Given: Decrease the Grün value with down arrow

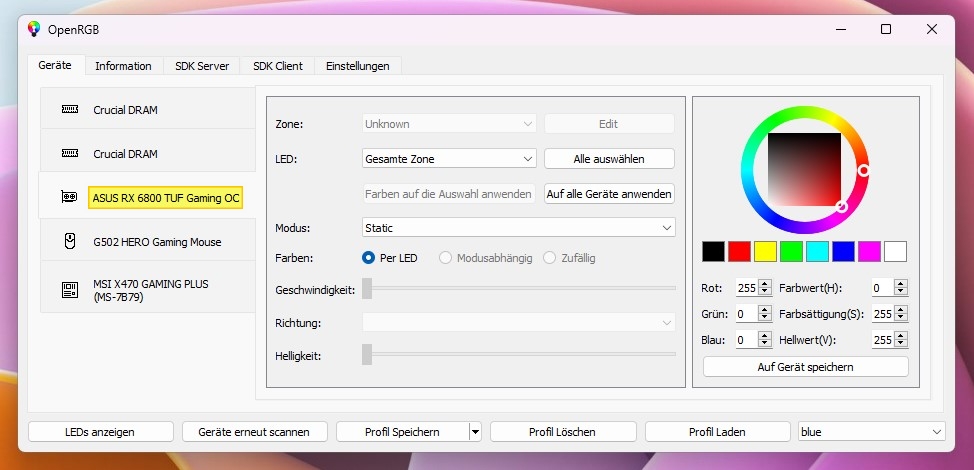Looking at the screenshot, I should point(765,318).
